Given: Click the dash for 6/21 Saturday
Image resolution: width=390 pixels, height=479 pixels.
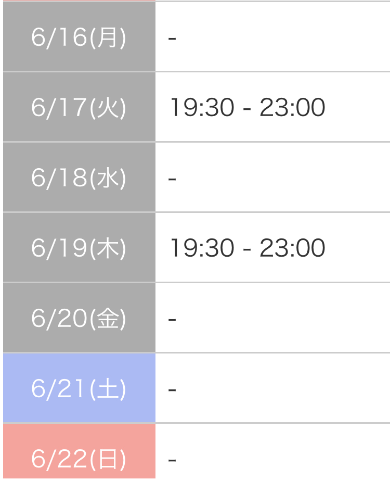Looking at the screenshot, I should coord(172,390).
